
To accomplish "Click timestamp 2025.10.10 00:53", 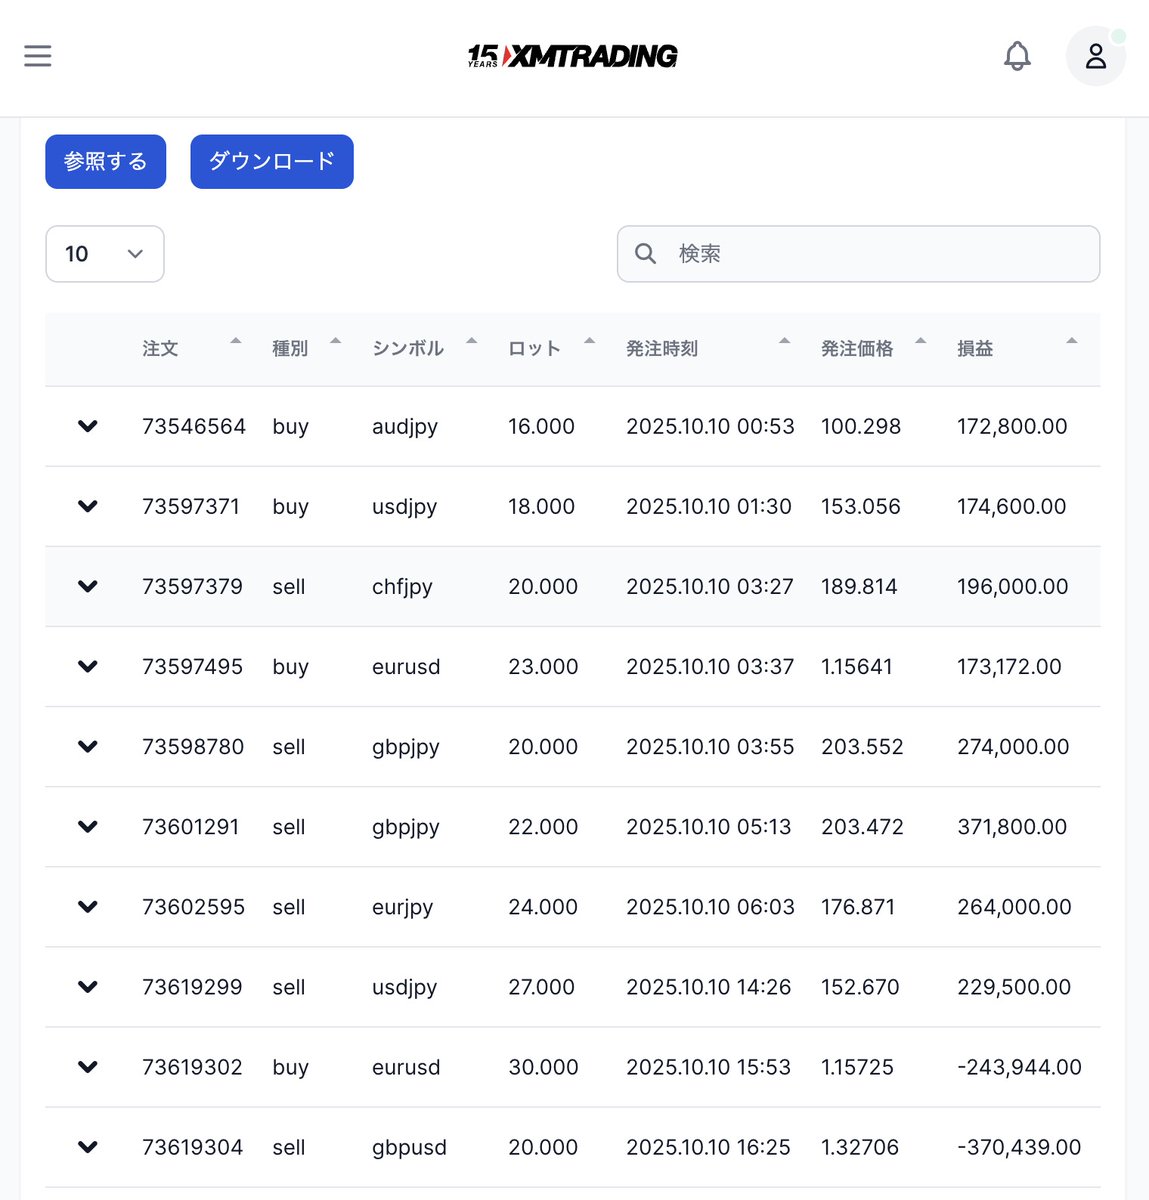I will [x=710, y=426].
